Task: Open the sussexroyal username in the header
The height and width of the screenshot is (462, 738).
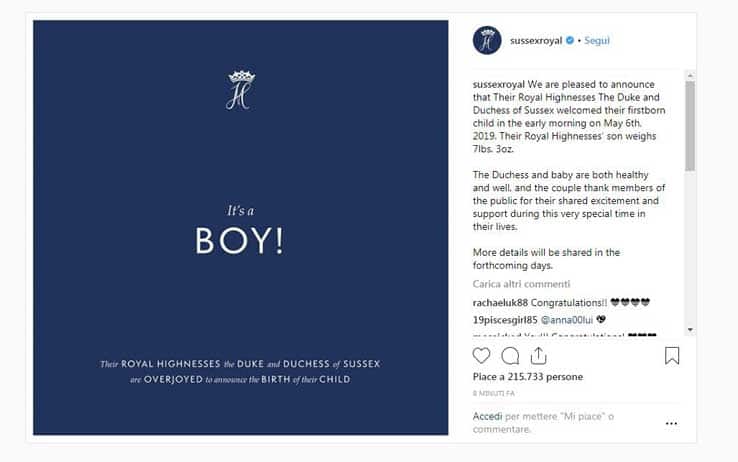Action: pos(536,40)
